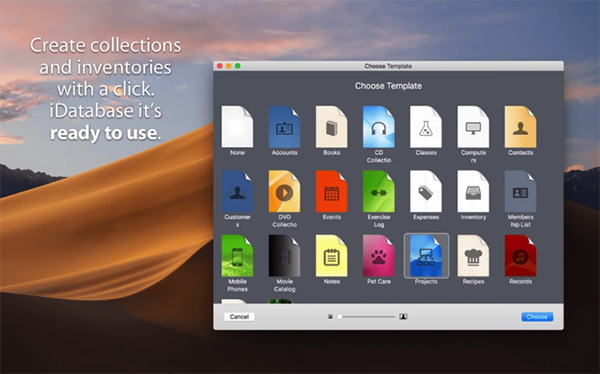Select the Accounts template icon
This screenshot has width=600, height=374.
284,127
